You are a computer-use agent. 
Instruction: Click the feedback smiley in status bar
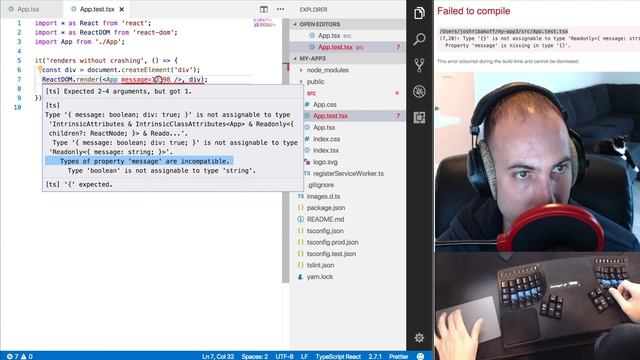pos(420,356)
